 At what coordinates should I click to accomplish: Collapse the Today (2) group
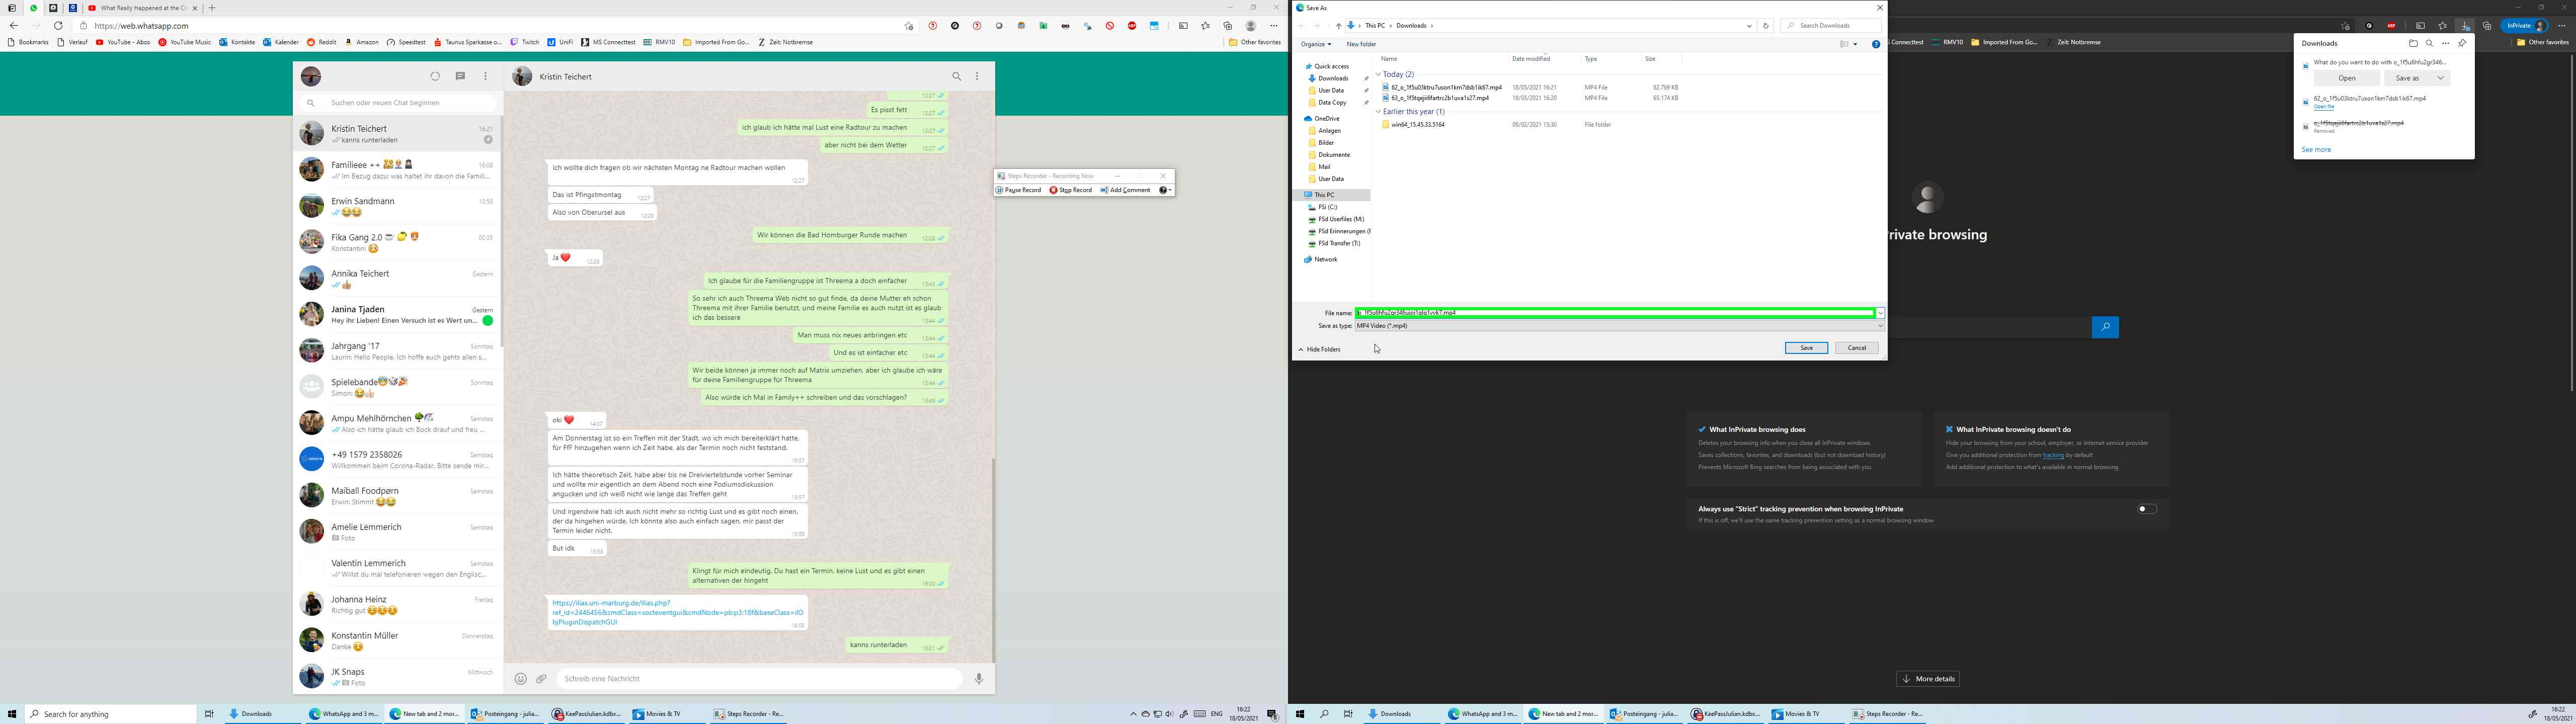[1378, 74]
